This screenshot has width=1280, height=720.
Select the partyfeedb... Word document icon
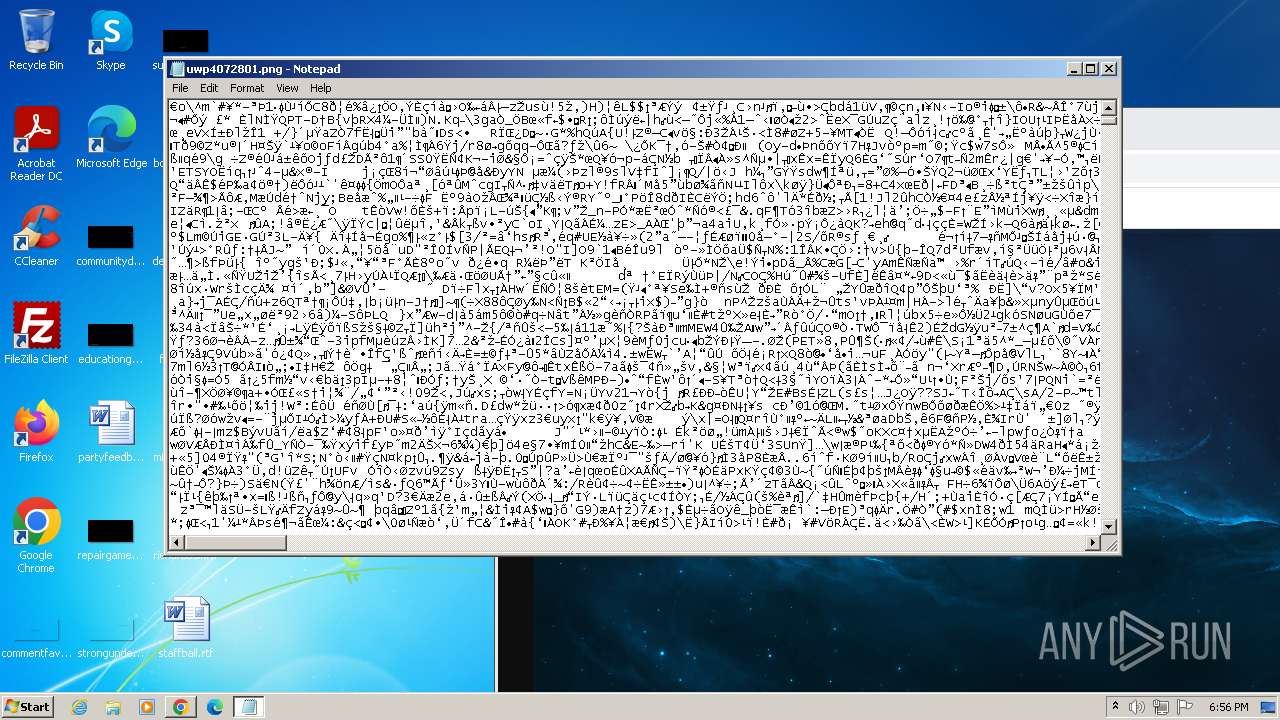[x=111, y=433]
